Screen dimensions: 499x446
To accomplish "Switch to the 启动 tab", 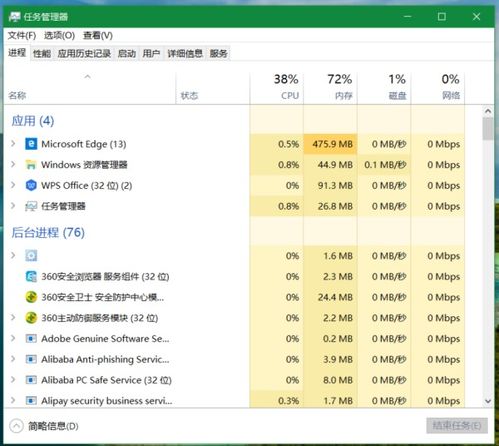I will tap(127, 54).
